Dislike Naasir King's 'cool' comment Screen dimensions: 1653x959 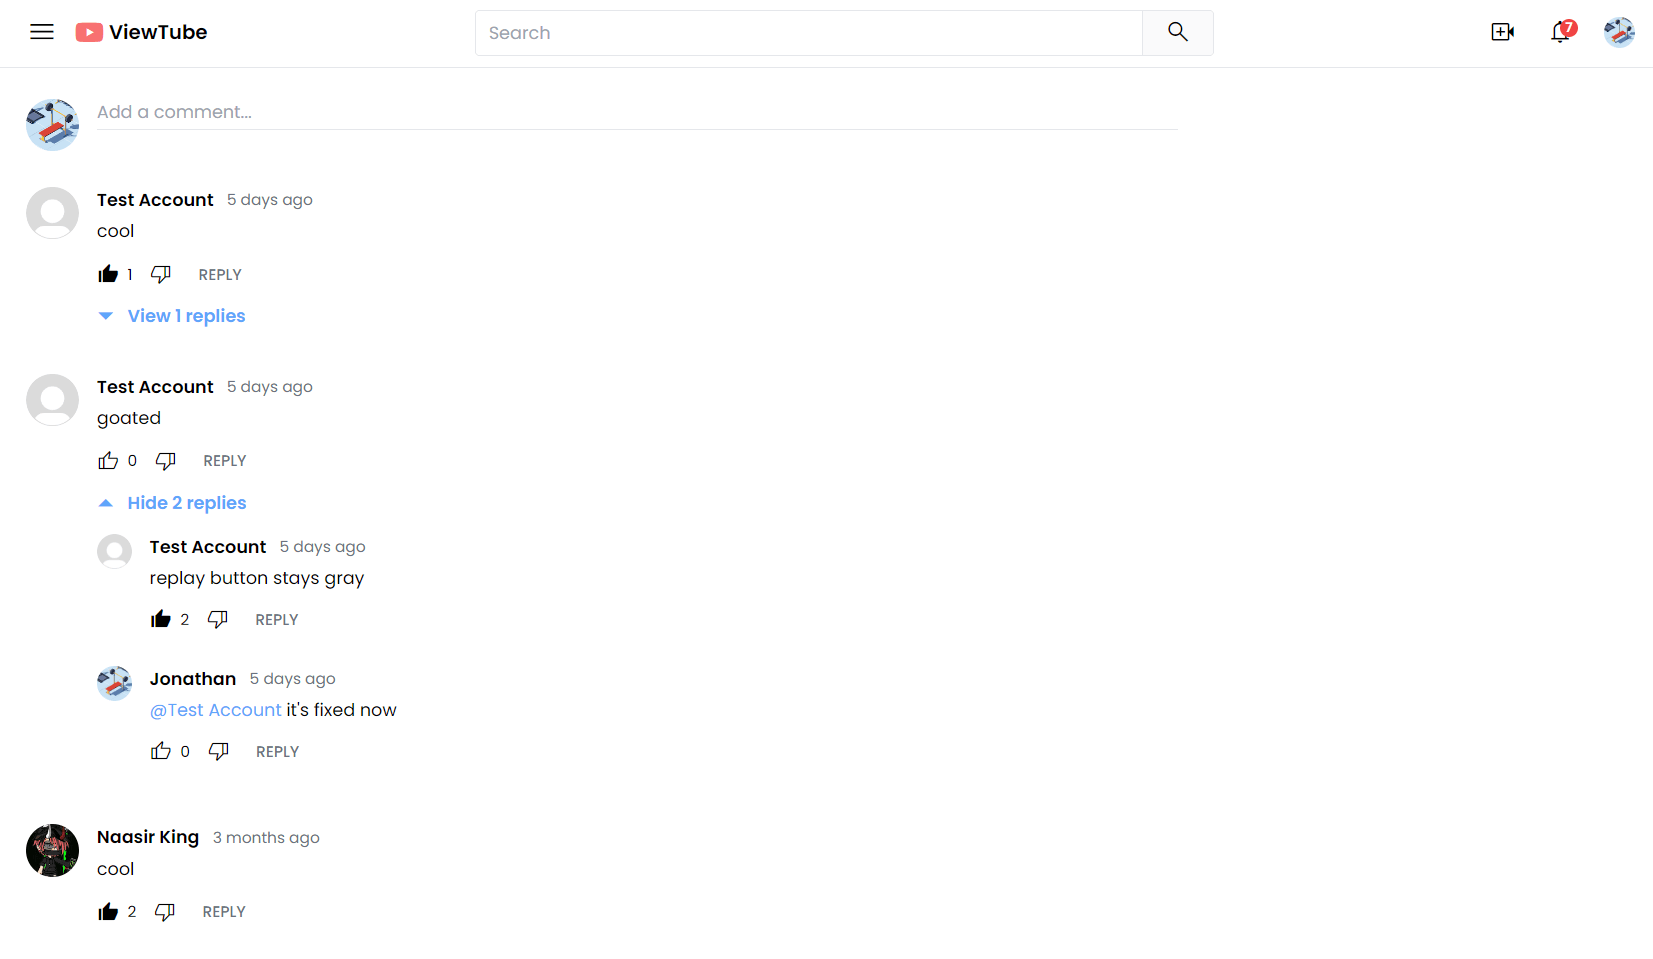point(165,912)
